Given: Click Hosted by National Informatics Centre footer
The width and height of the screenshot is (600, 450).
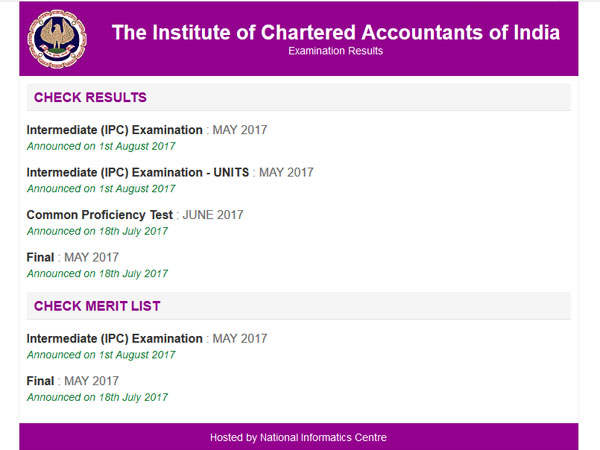Looking at the screenshot, I should (298, 438).
